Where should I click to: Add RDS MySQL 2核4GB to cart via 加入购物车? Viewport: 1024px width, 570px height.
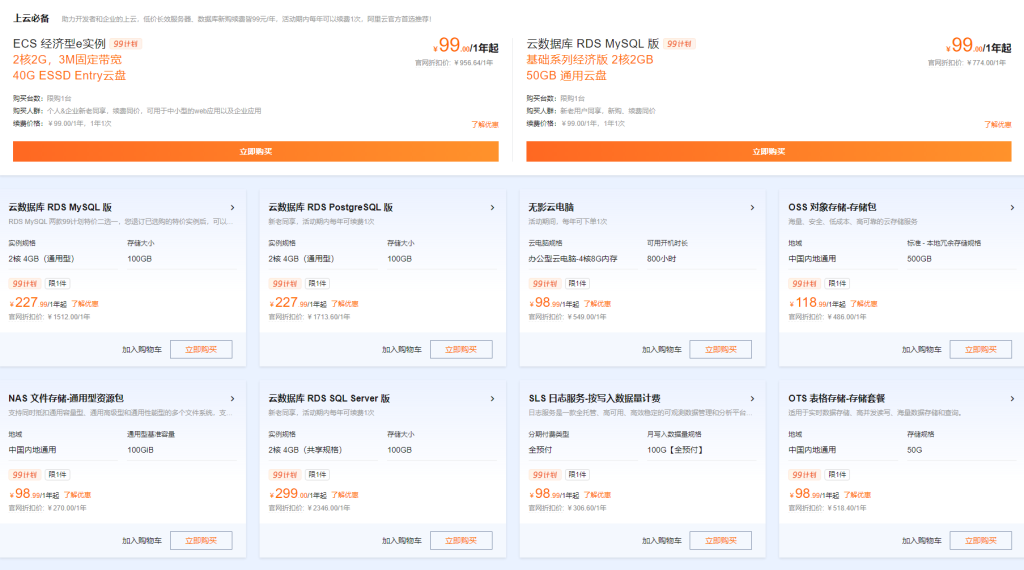point(142,350)
